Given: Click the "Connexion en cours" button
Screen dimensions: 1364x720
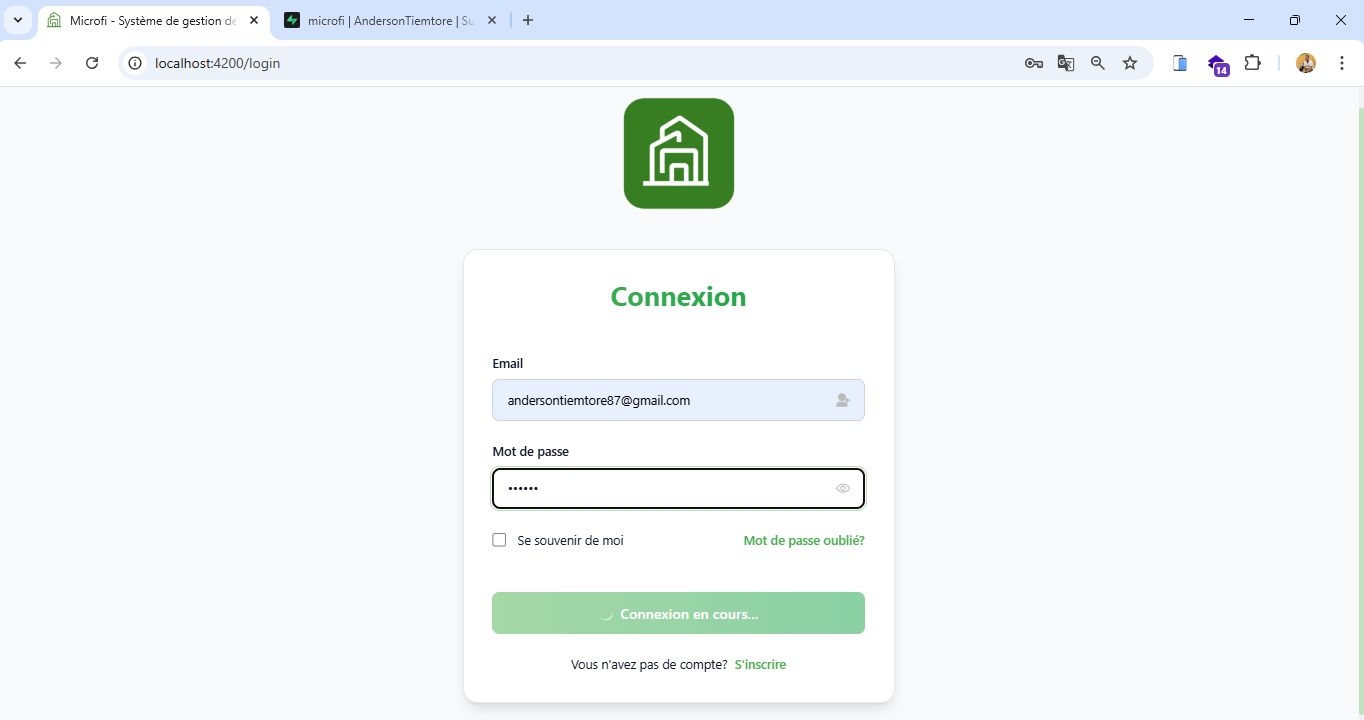Looking at the screenshot, I should 678,613.
